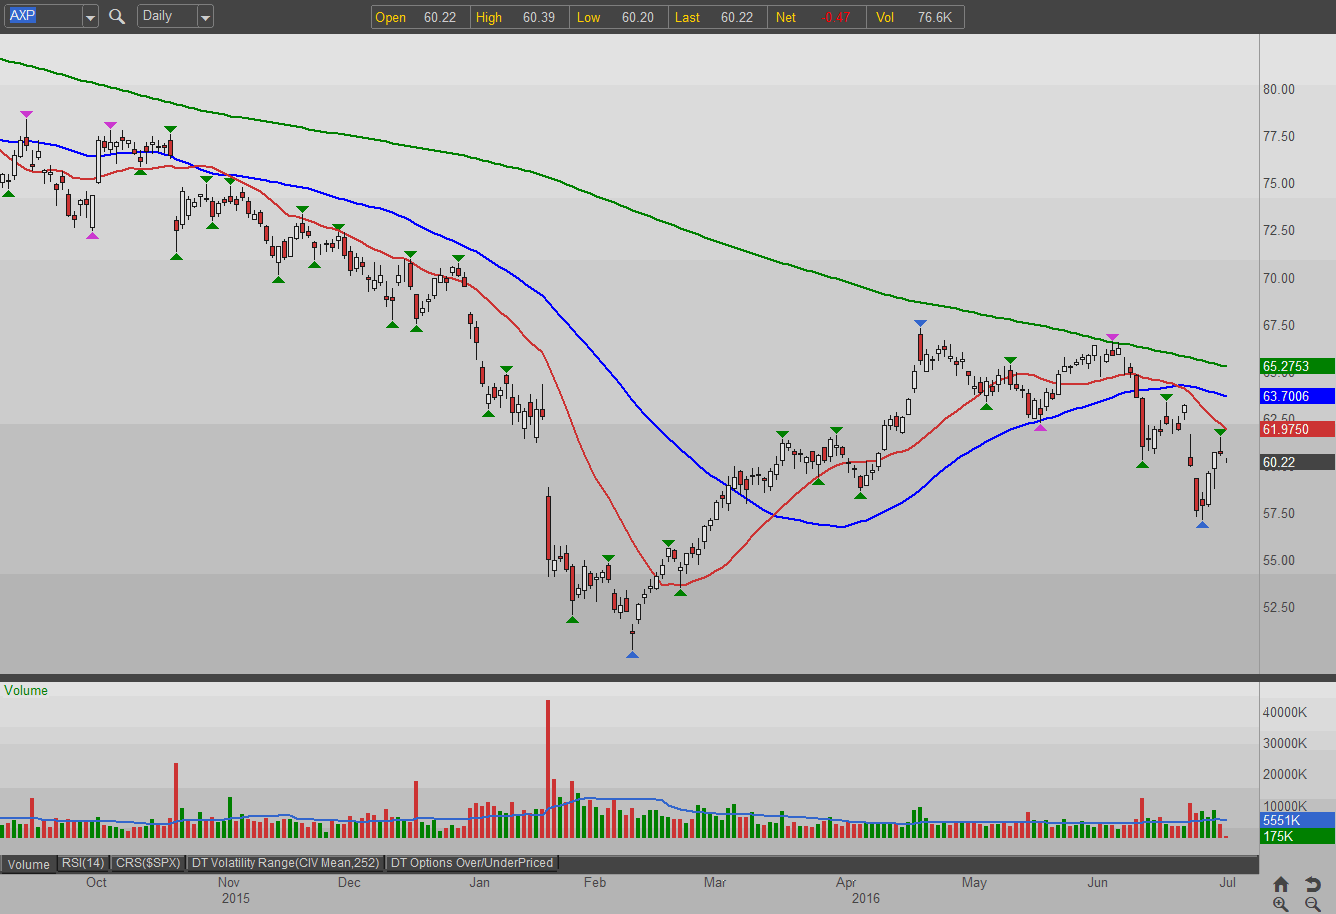
Task: Select the DT Options Over/UnderPriced tab
Action: click(471, 863)
